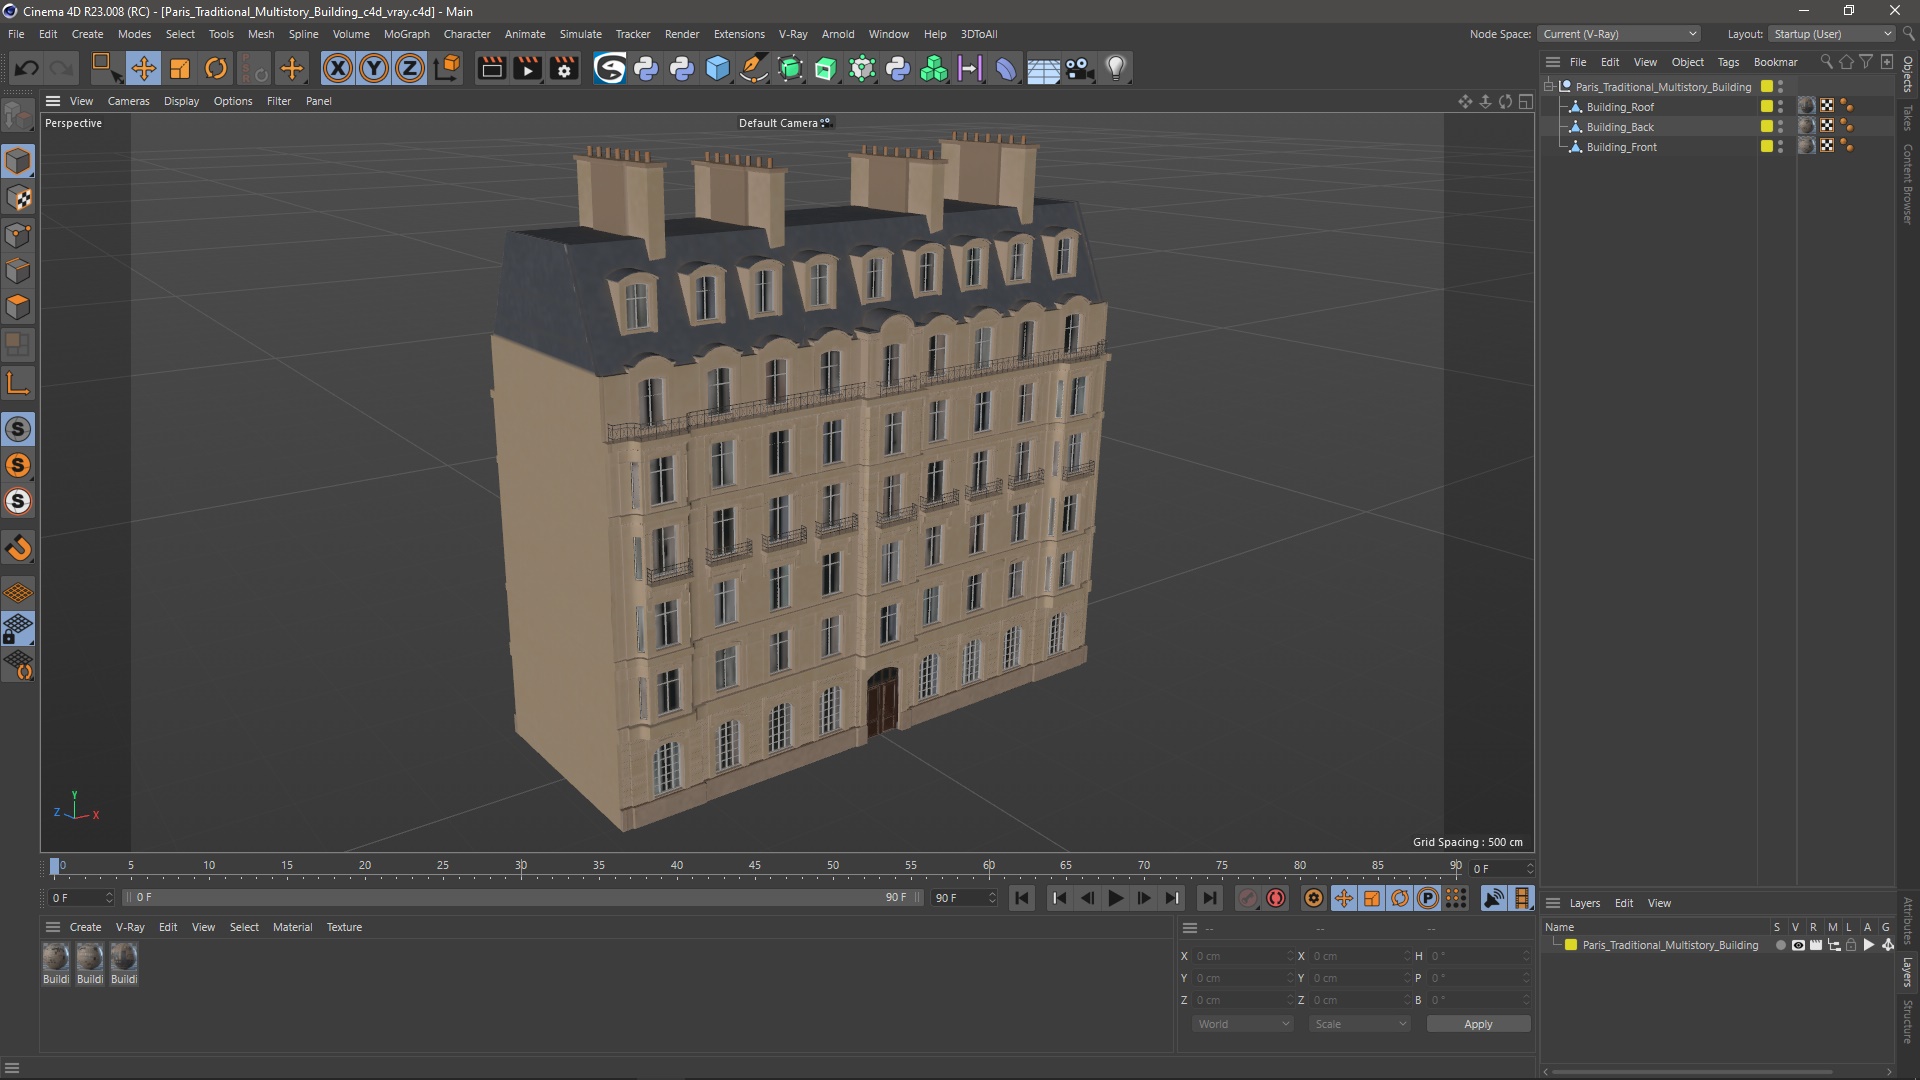
Task: Add a Light object from toolbar
Action: coord(1116,68)
